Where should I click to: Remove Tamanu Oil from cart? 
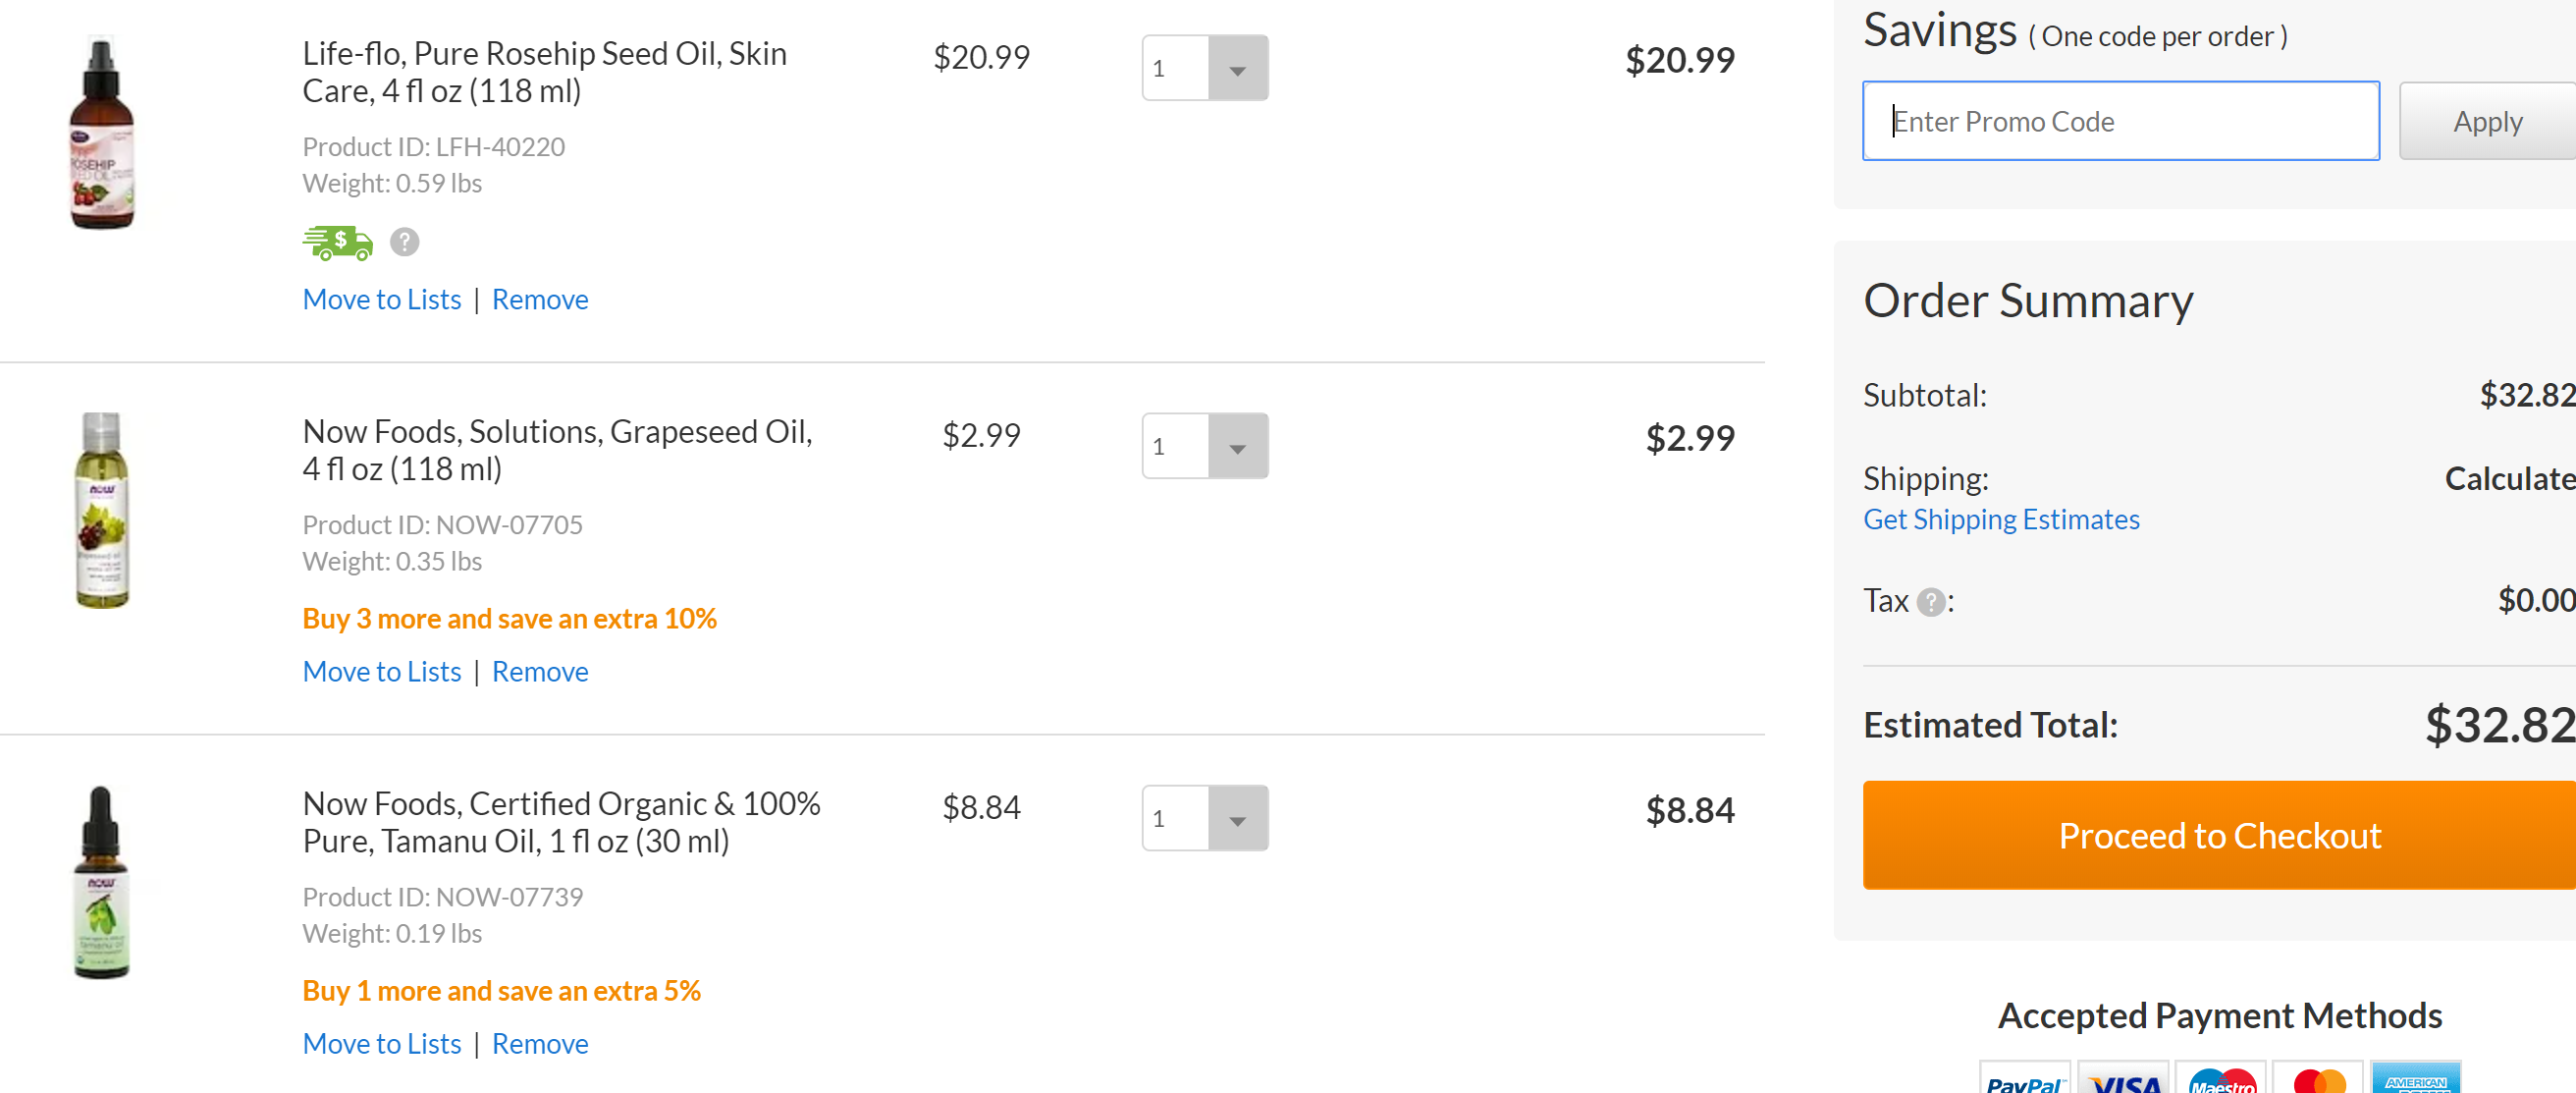click(x=540, y=1043)
